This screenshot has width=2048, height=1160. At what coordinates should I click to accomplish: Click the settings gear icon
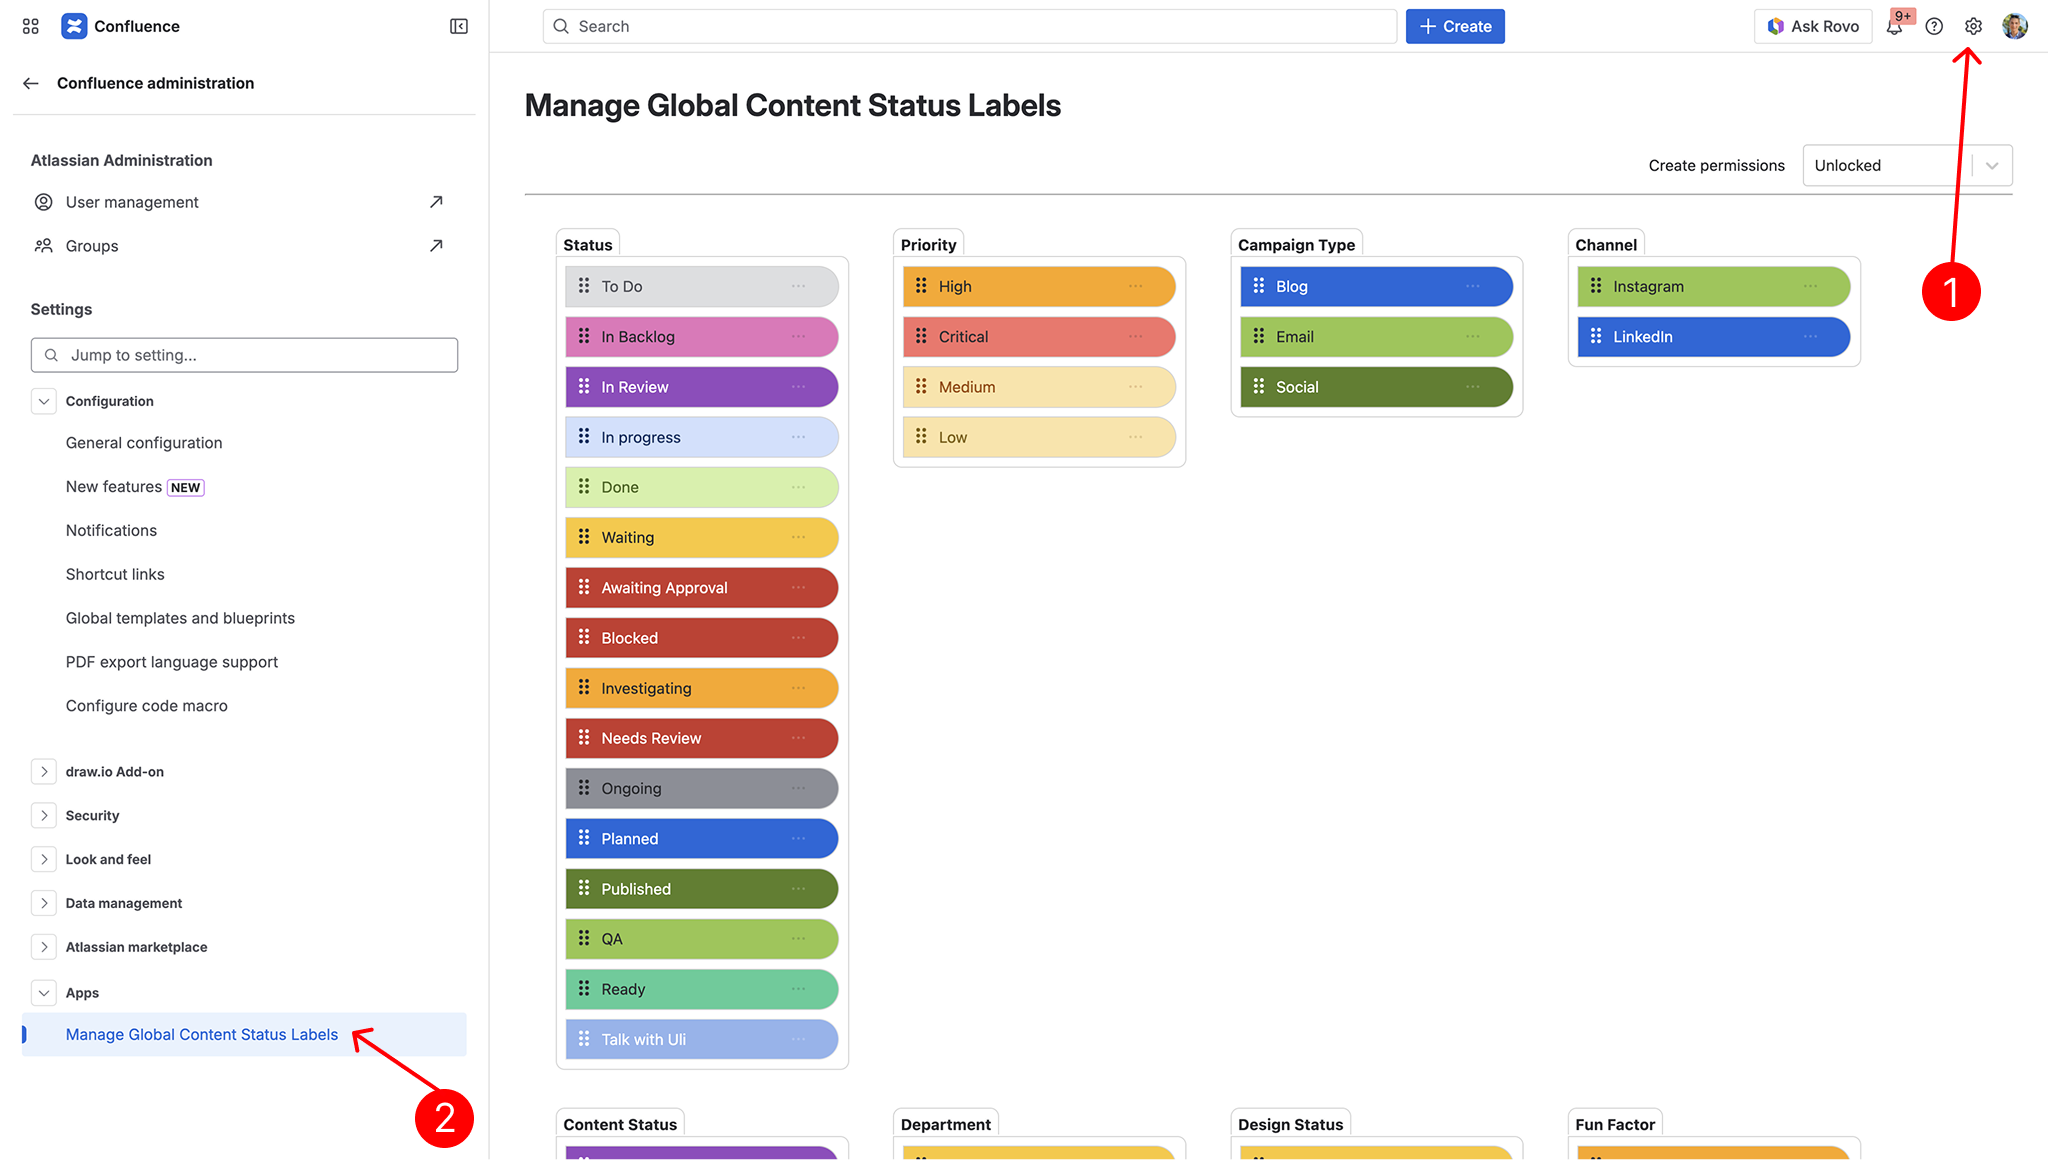pos(1973,27)
